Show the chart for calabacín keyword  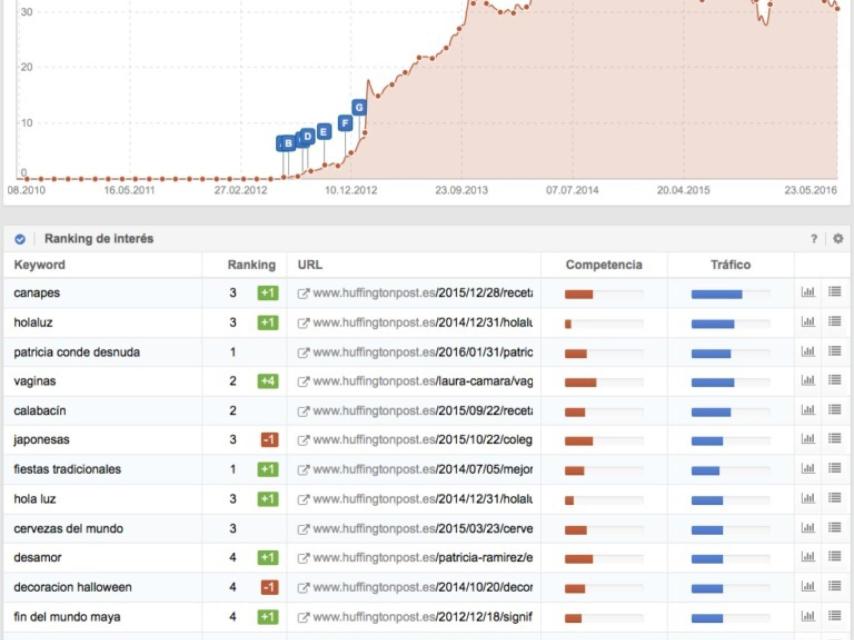[808, 410]
